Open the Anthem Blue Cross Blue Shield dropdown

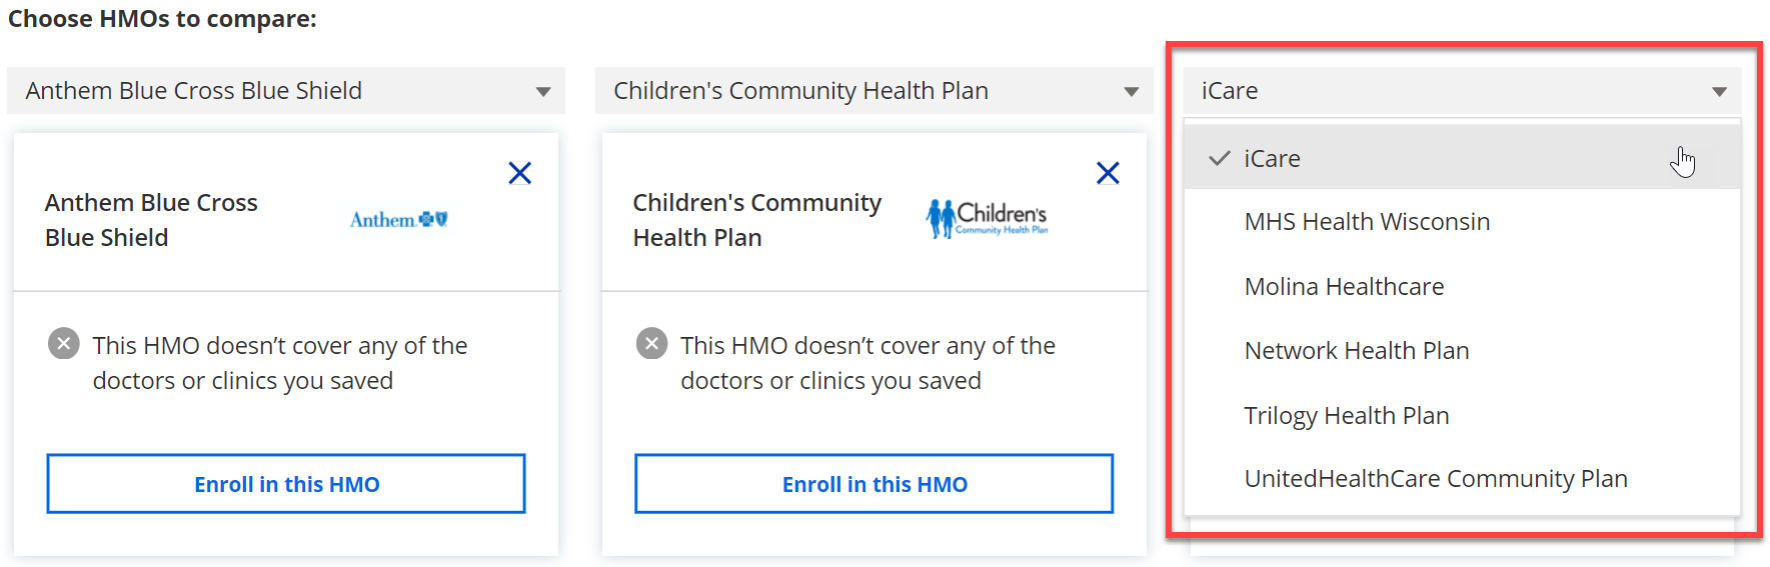tap(286, 91)
